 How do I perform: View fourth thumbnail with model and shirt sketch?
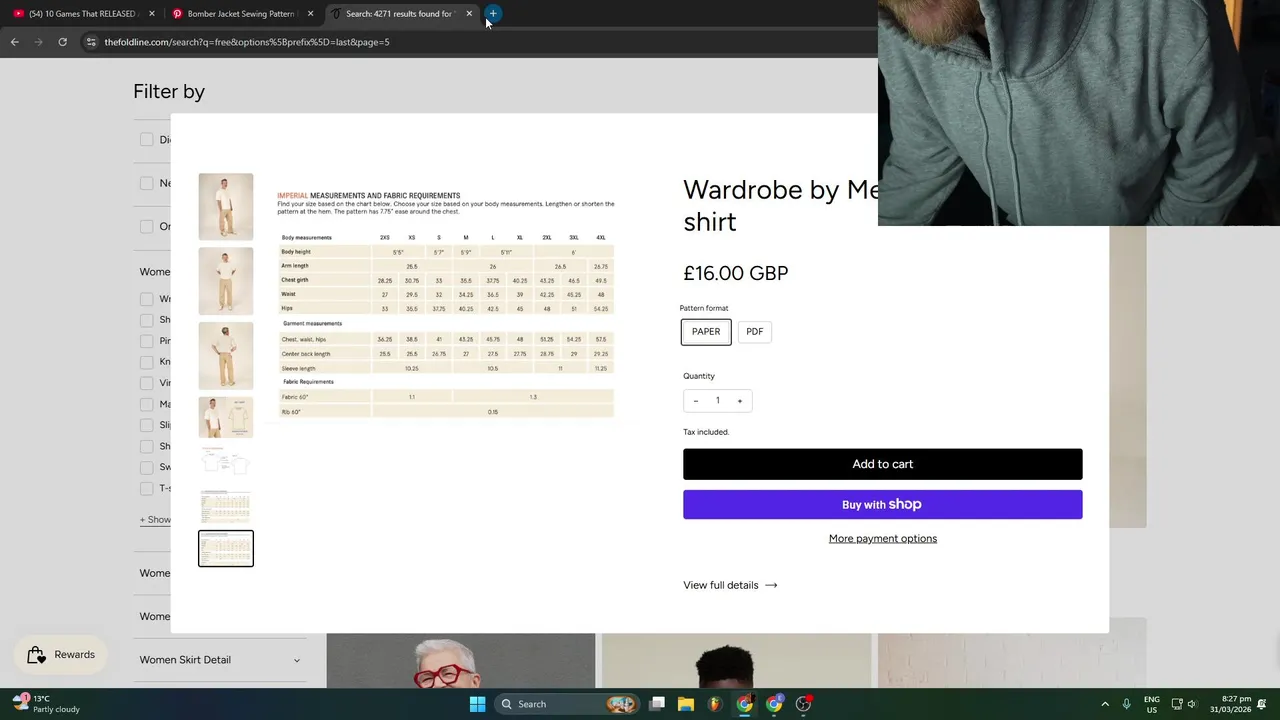tap(226, 417)
